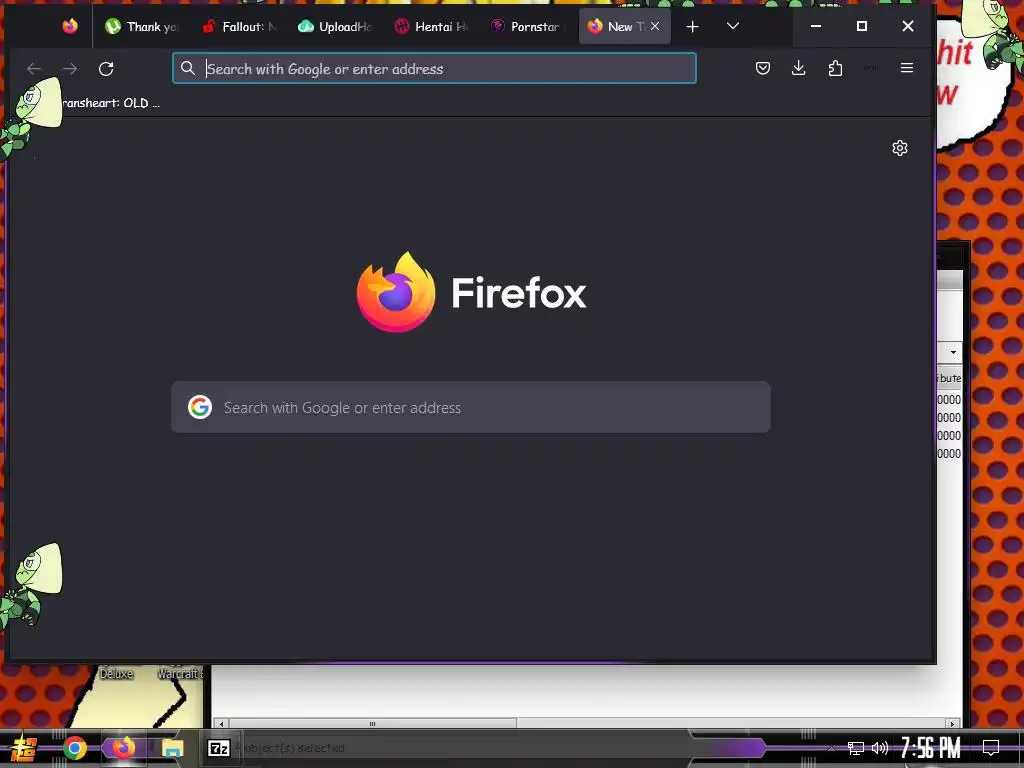The height and width of the screenshot is (768, 1024).
Task: Expand the List all tabs chevron
Action: pos(733,26)
